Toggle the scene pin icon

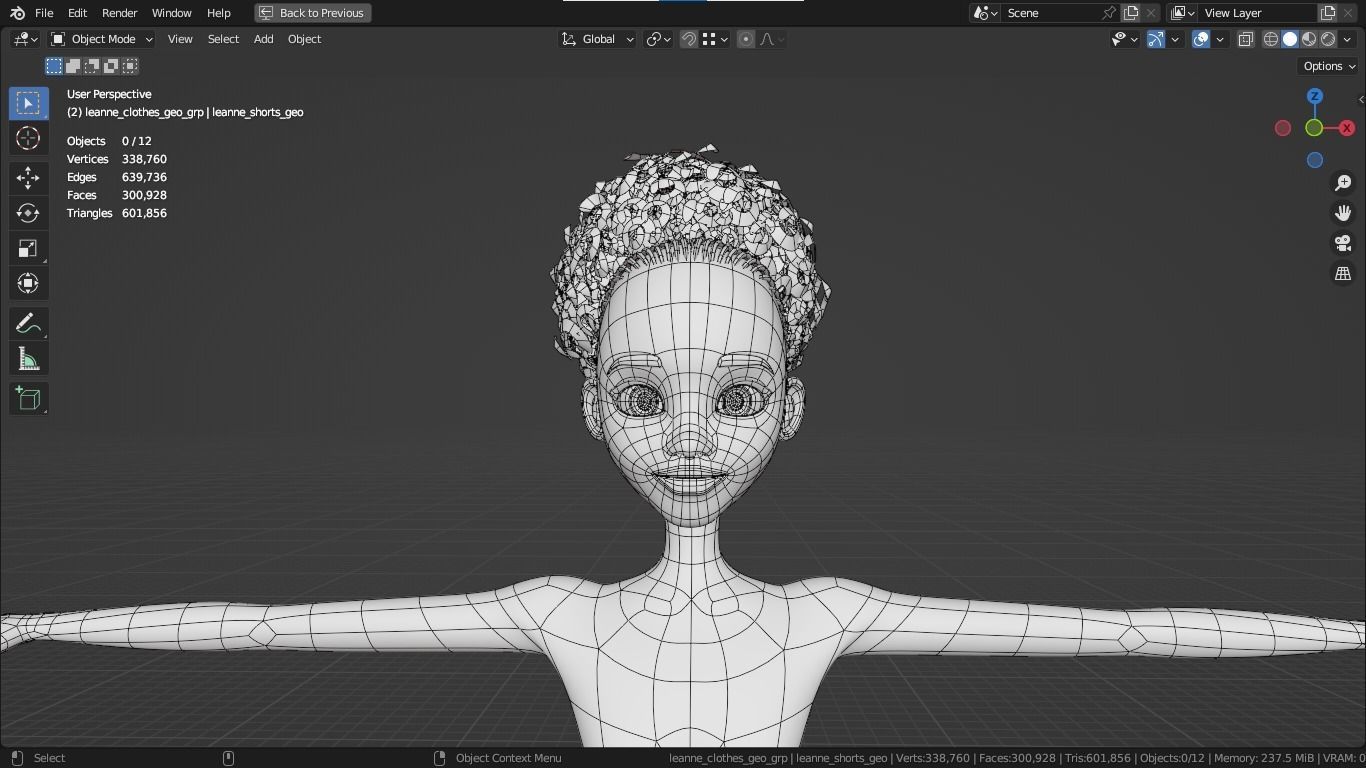point(1109,13)
